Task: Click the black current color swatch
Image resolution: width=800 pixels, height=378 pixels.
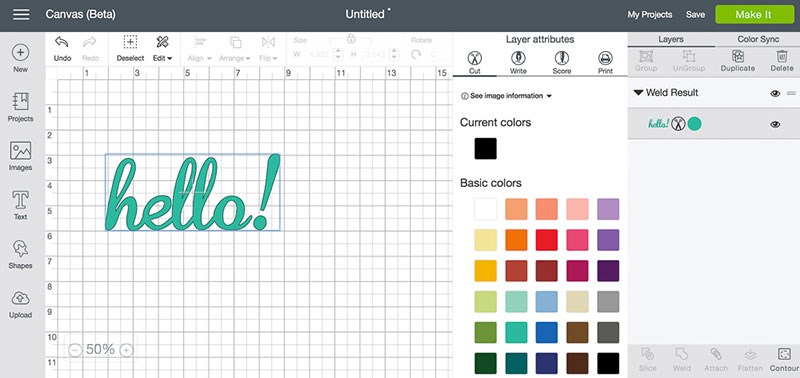Action: pyautogui.click(x=485, y=148)
